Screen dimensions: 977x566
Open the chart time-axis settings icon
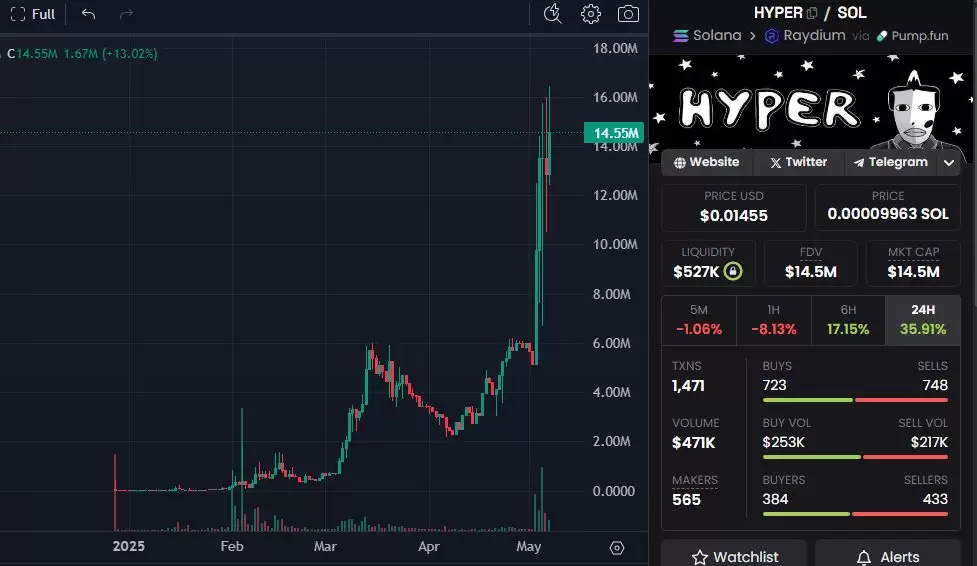pos(617,547)
